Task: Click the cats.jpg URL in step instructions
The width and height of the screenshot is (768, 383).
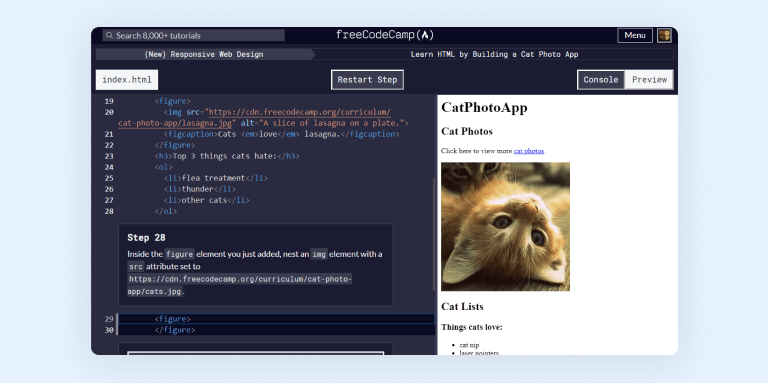Action: pyautogui.click(x=240, y=285)
